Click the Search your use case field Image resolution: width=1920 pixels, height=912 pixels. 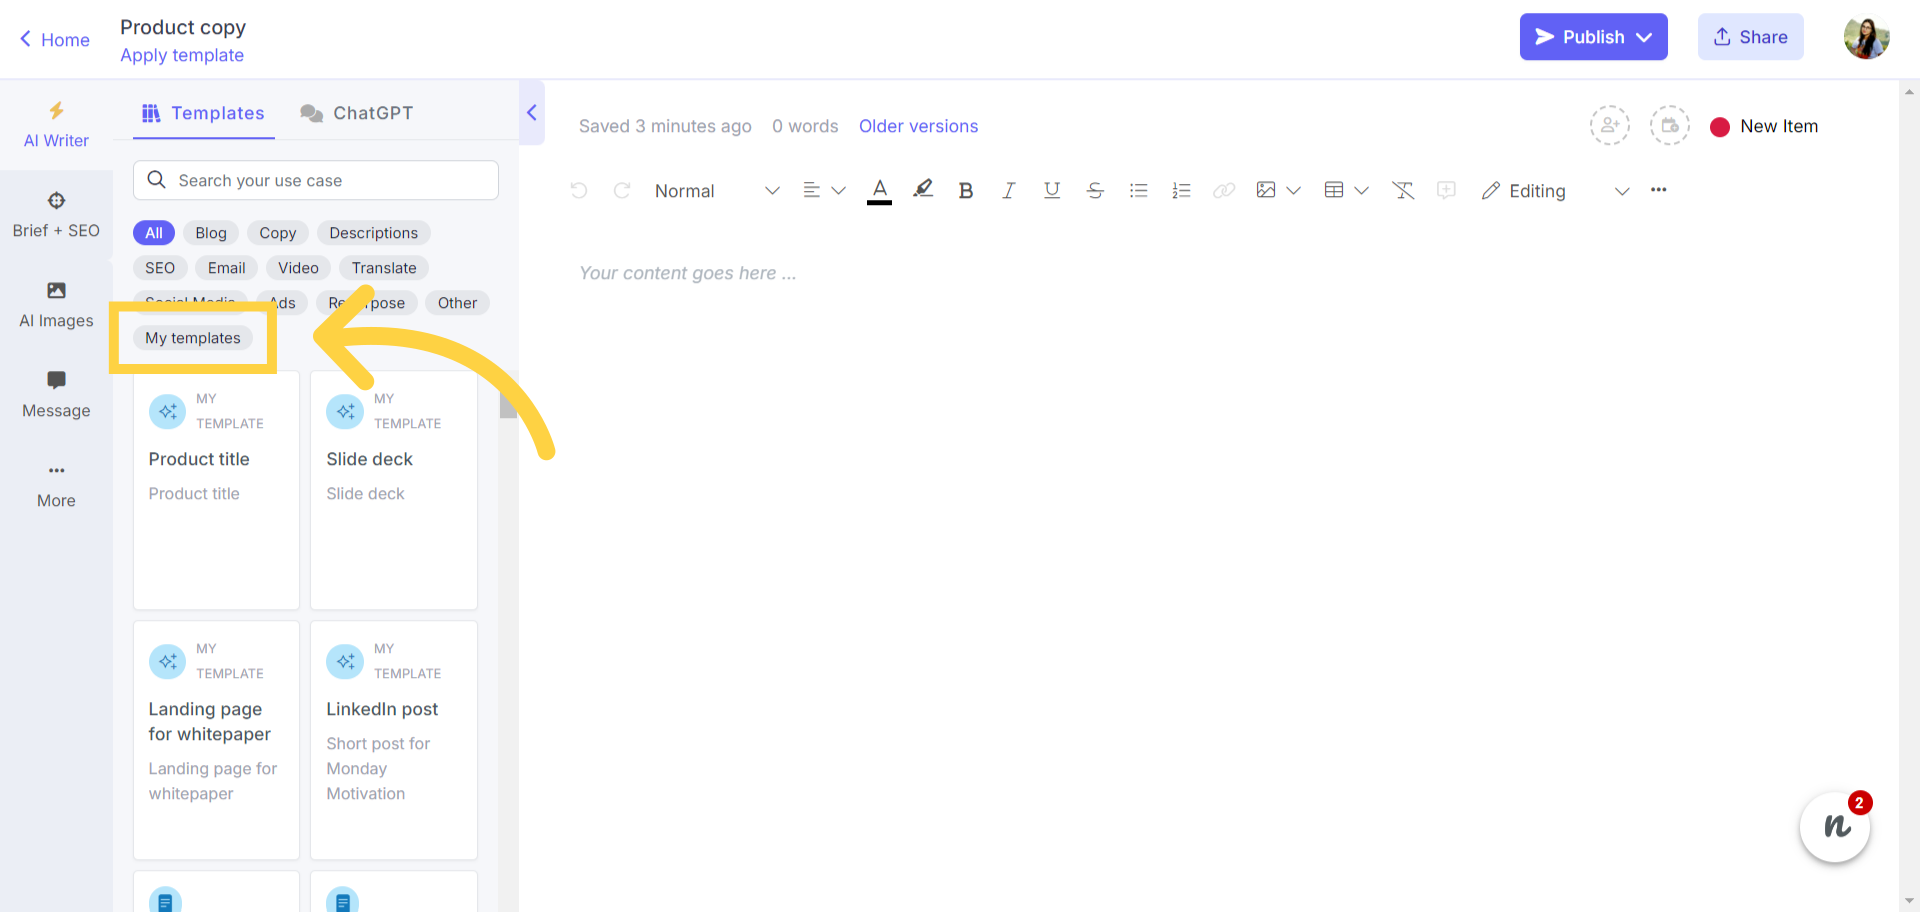tap(316, 180)
